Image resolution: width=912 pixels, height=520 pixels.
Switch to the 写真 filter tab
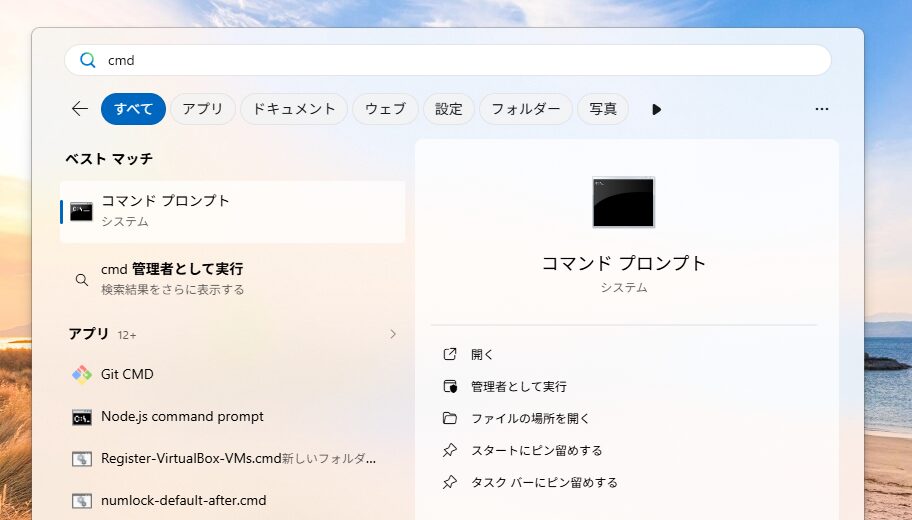click(603, 109)
